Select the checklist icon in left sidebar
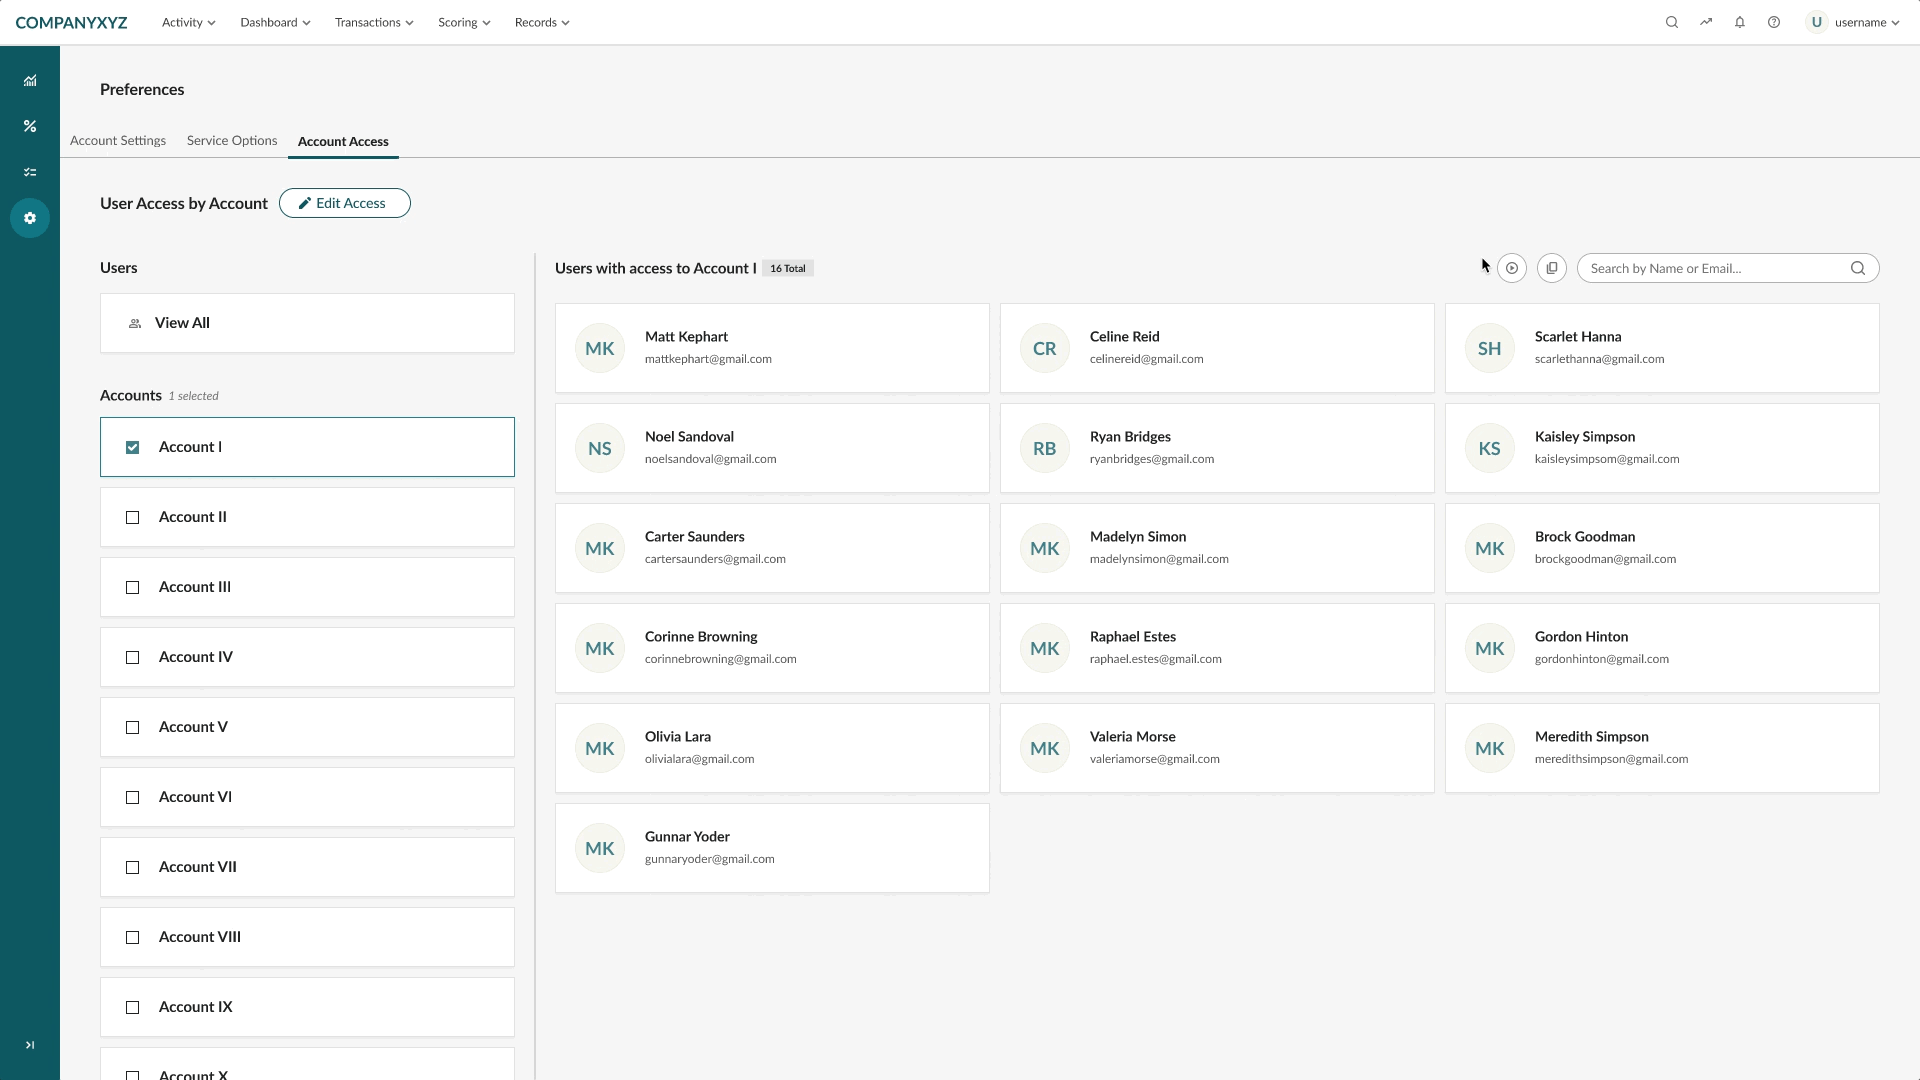 [30, 172]
